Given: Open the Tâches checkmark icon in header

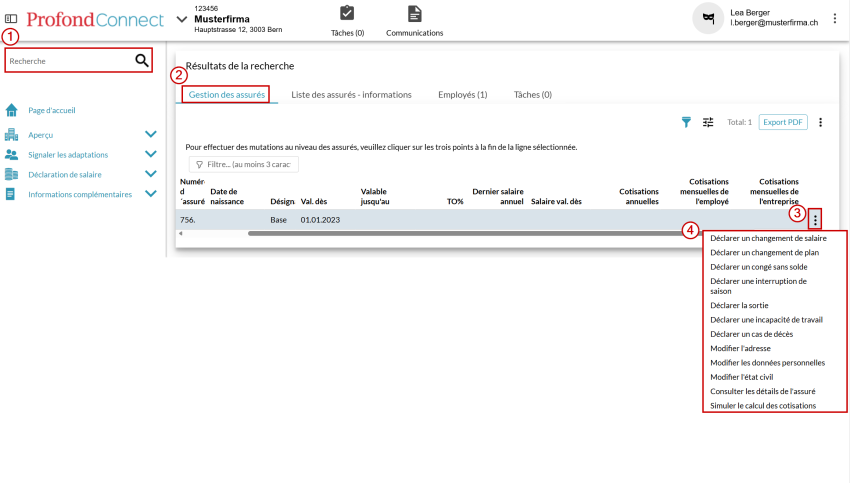Looking at the screenshot, I should pyautogui.click(x=347, y=14).
